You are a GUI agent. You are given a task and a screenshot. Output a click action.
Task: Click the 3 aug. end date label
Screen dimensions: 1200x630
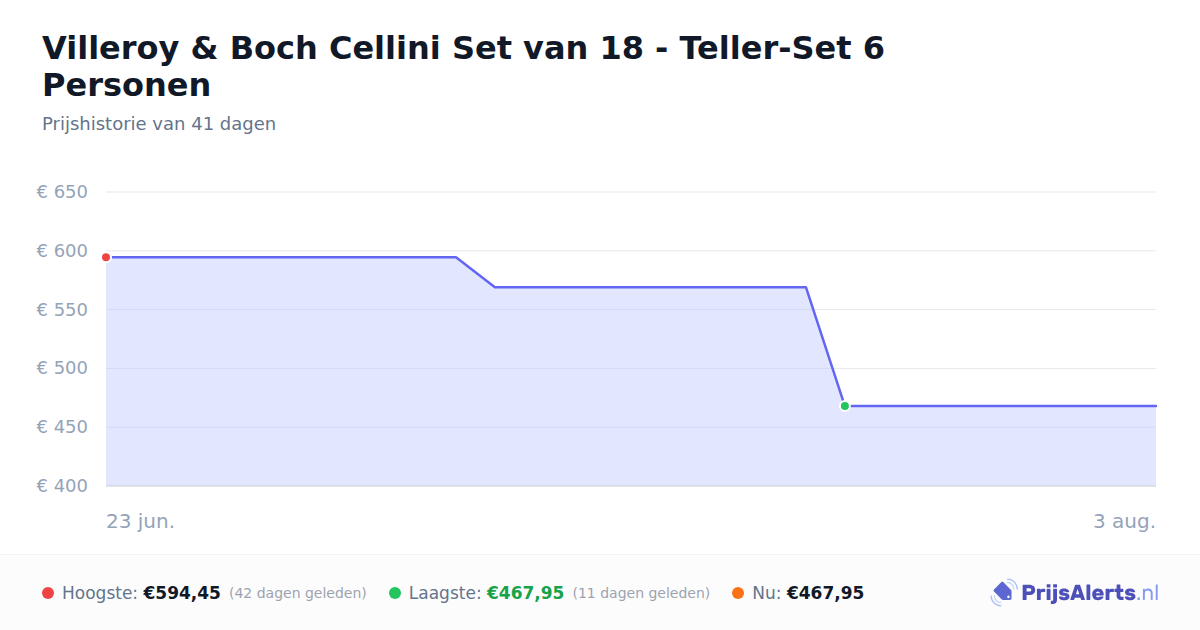point(1124,522)
